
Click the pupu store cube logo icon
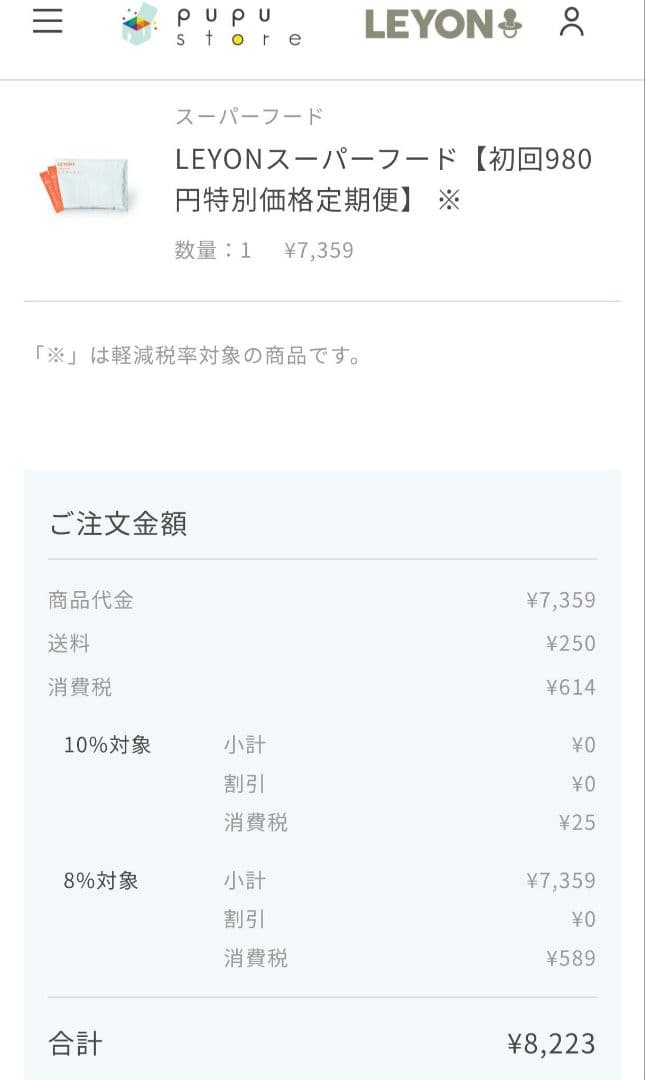(x=137, y=25)
